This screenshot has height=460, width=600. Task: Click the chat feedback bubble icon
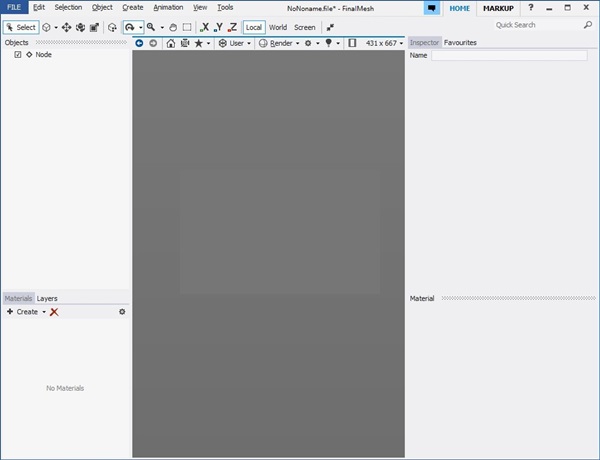point(431,8)
